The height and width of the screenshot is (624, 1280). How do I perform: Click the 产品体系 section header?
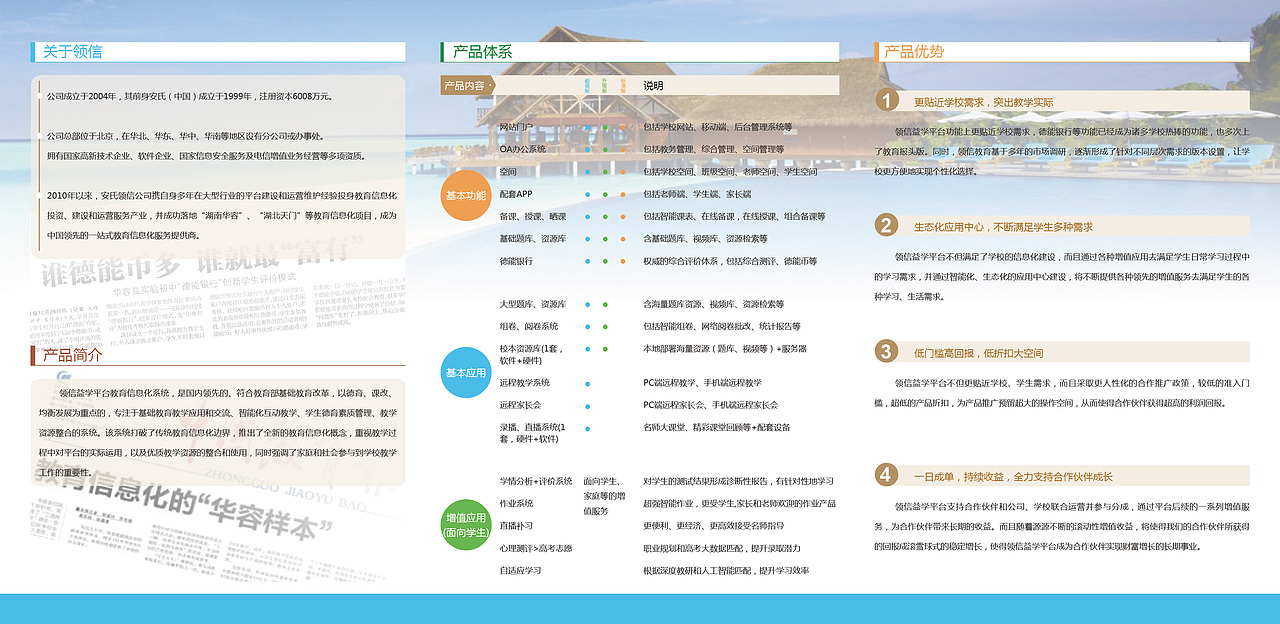pyautogui.click(x=482, y=52)
